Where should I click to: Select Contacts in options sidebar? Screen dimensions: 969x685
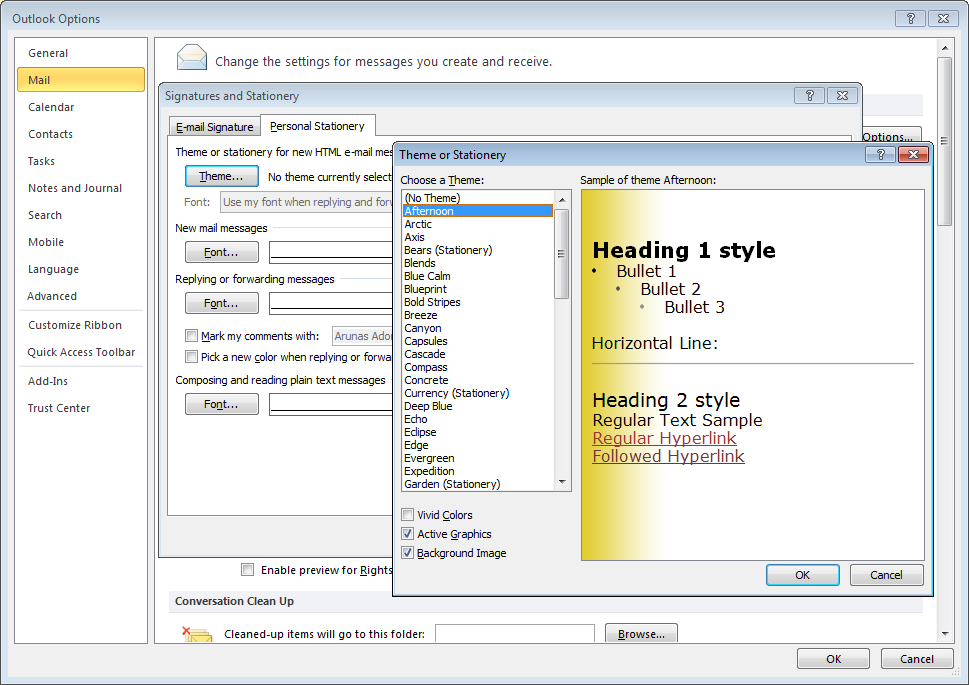coord(81,134)
